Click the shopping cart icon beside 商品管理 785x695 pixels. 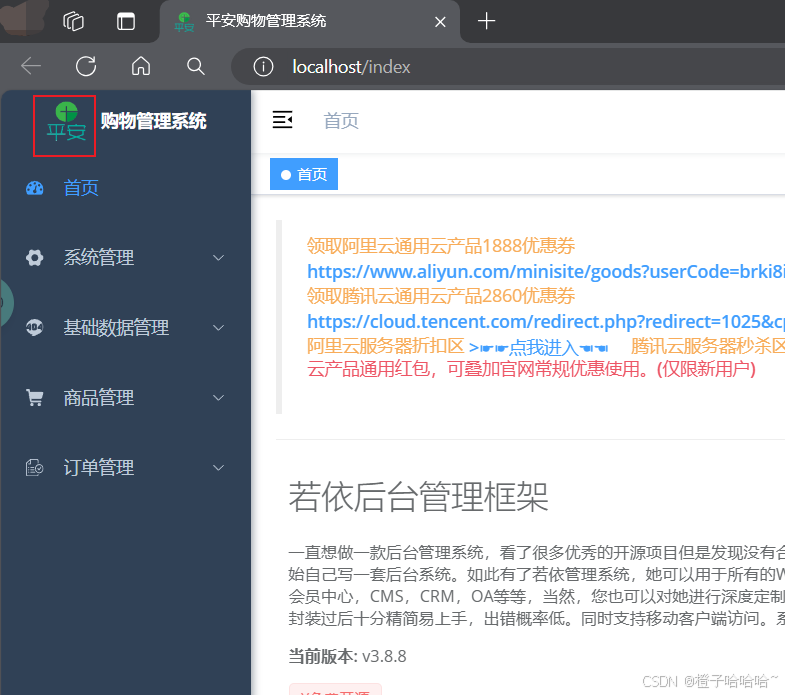(x=35, y=398)
